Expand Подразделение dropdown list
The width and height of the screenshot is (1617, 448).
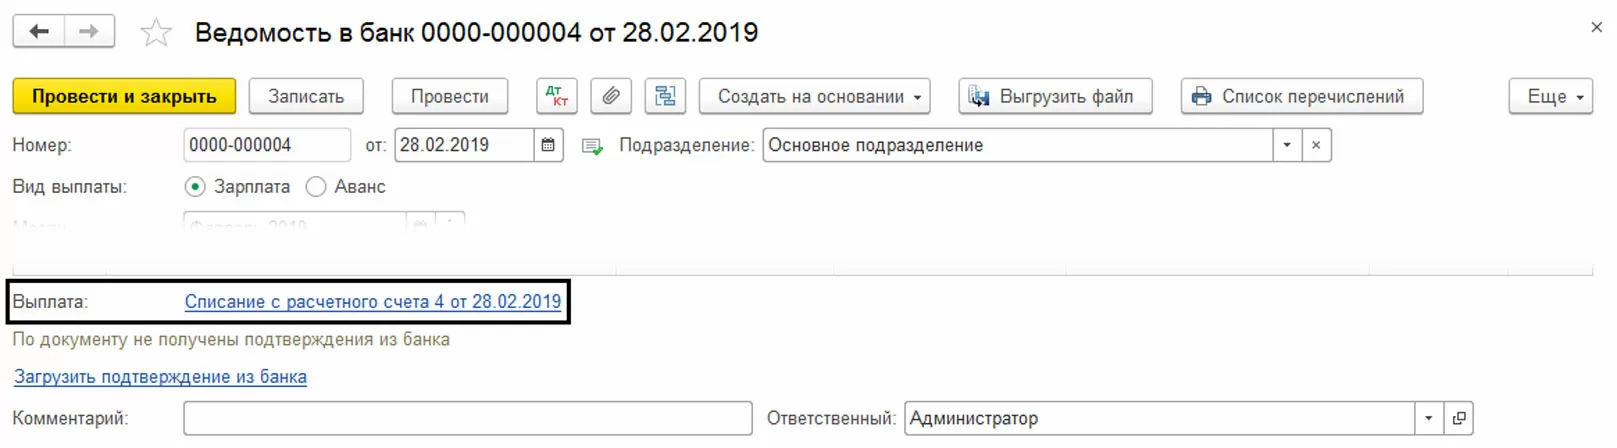click(1287, 145)
